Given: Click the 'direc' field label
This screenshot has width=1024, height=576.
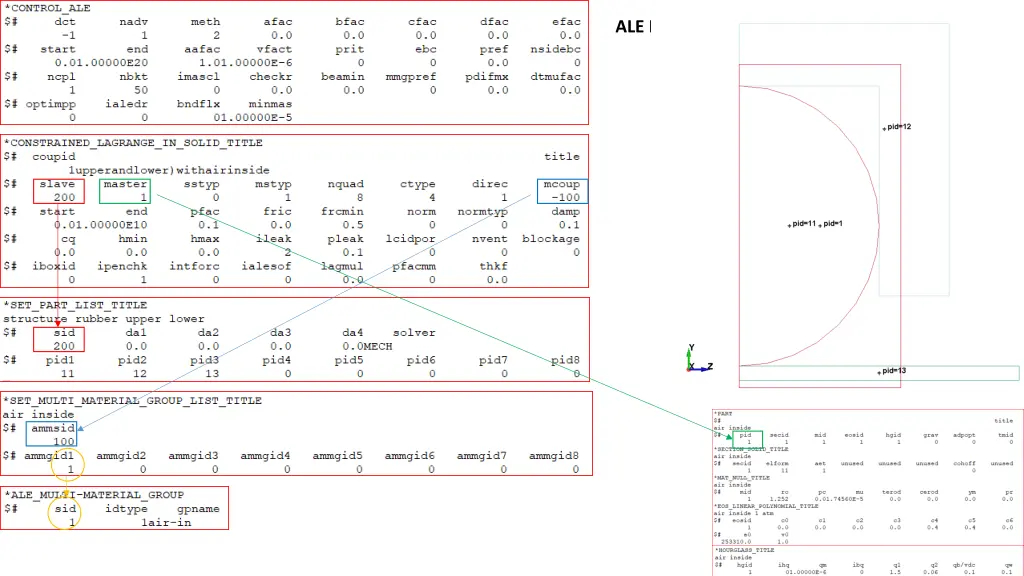Looking at the screenshot, I should coord(490,184).
